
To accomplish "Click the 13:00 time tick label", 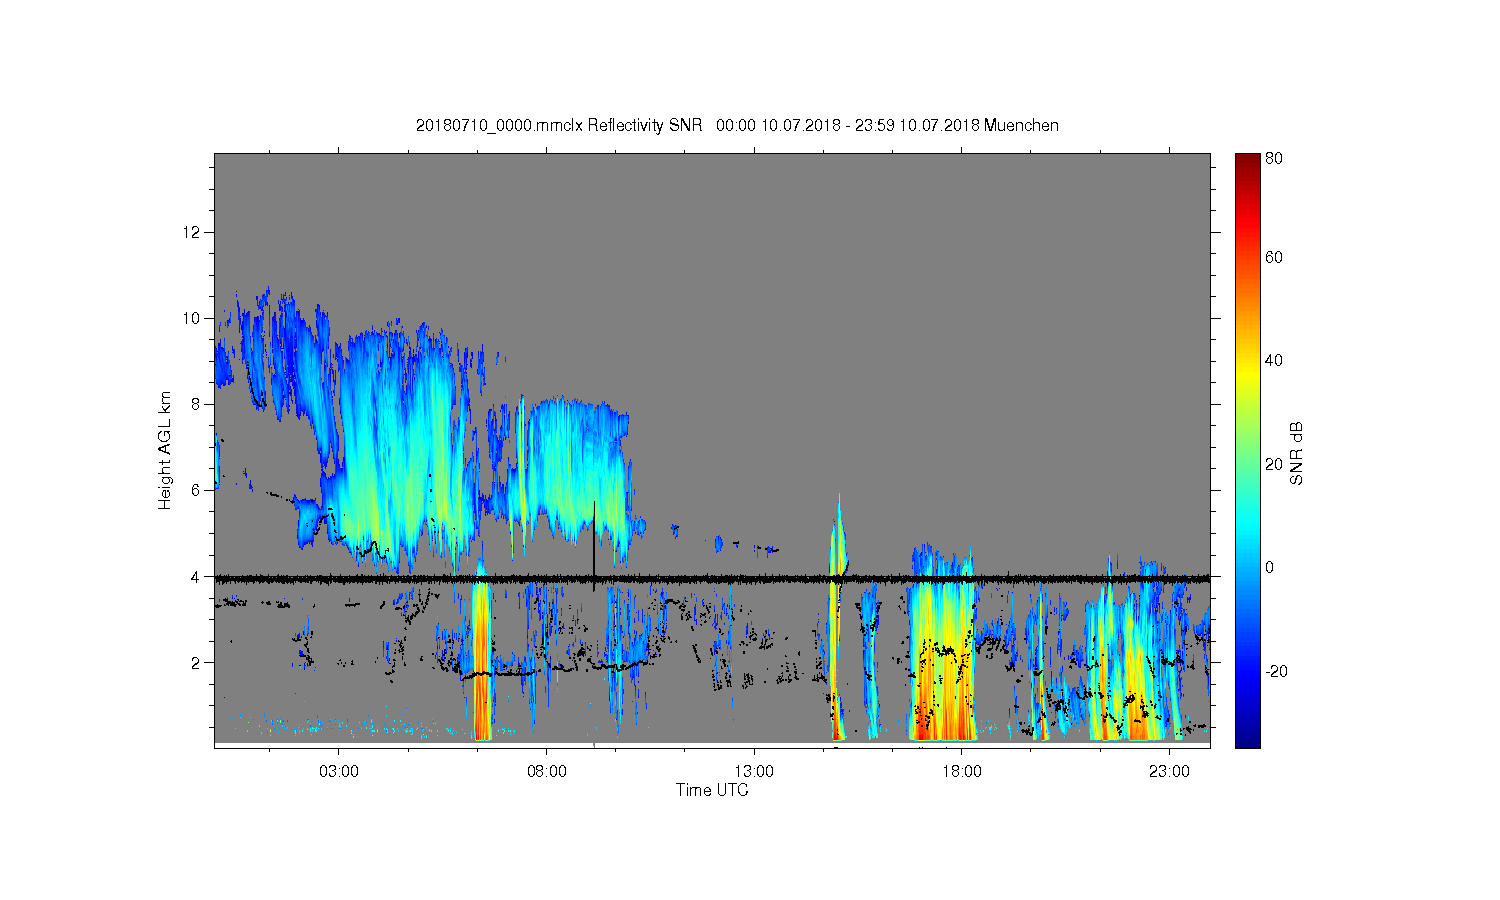I will [x=754, y=772].
